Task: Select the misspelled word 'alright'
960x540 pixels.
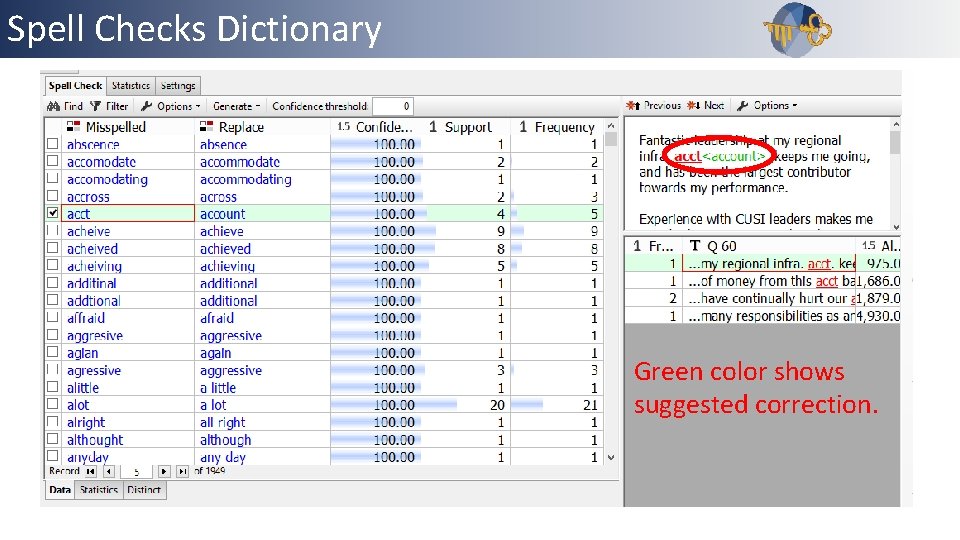Action: click(86, 422)
